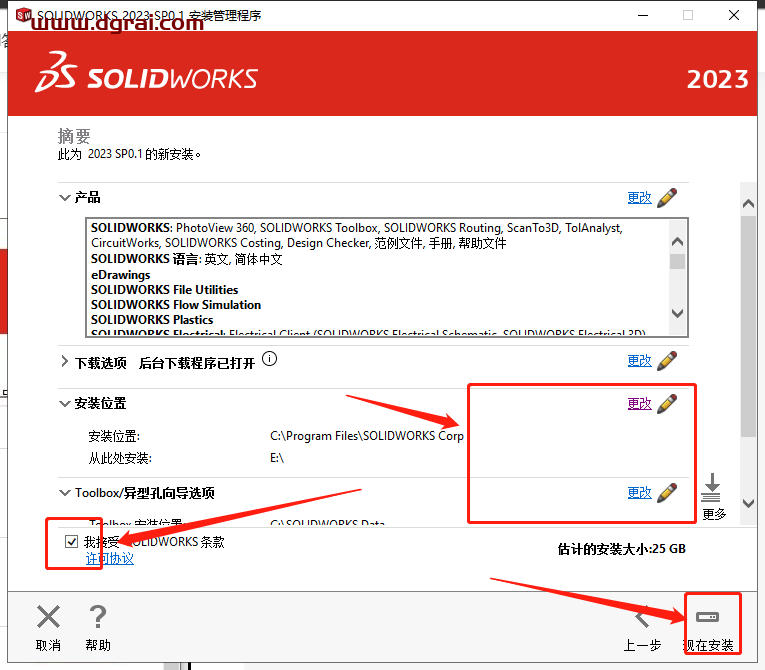Click SOLIDWORKS File Utilities entry
Screen dimensions: 765x670
164,290
